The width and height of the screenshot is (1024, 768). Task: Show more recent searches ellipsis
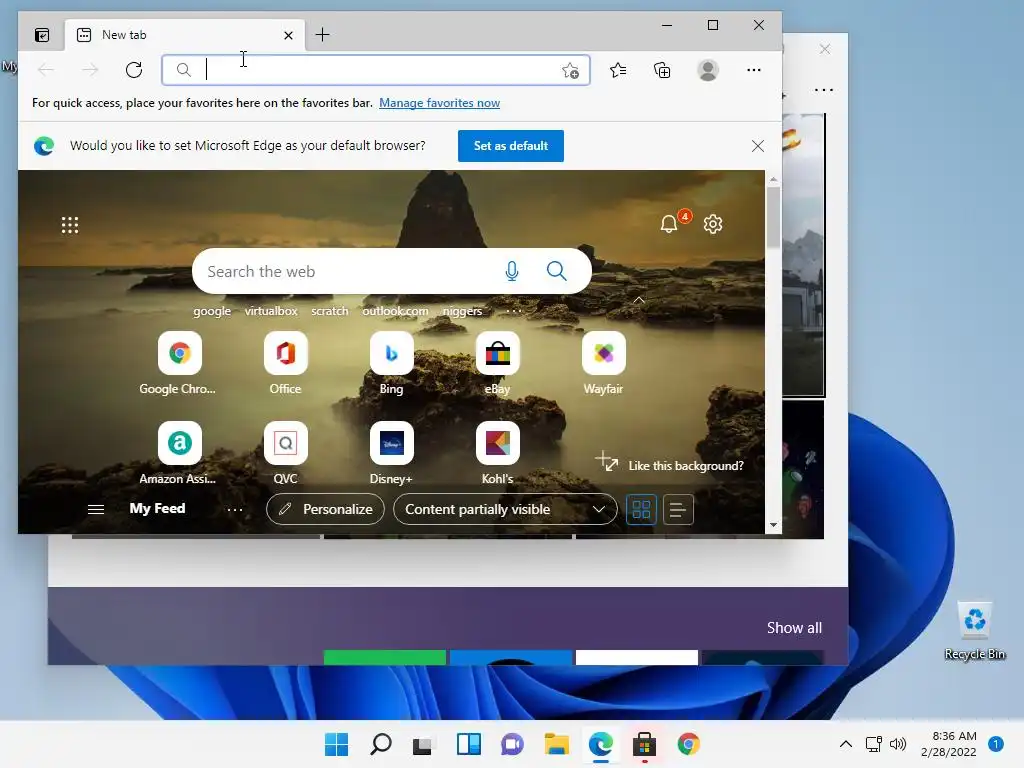(x=514, y=312)
